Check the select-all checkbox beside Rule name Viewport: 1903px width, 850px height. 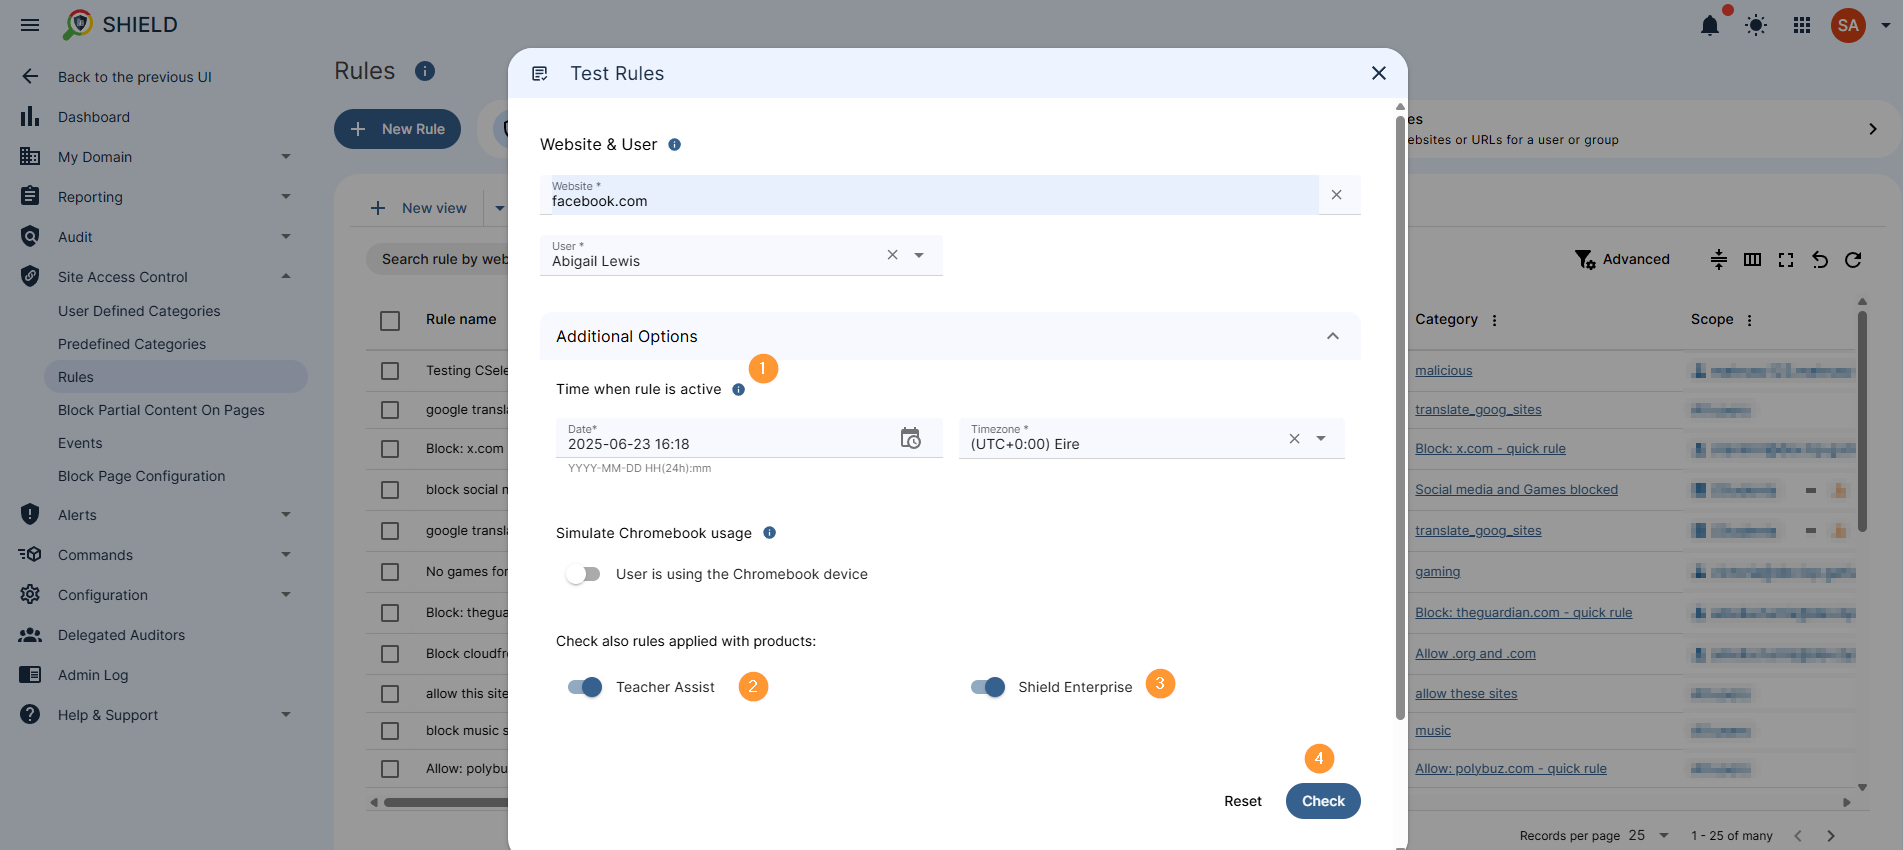tap(390, 320)
